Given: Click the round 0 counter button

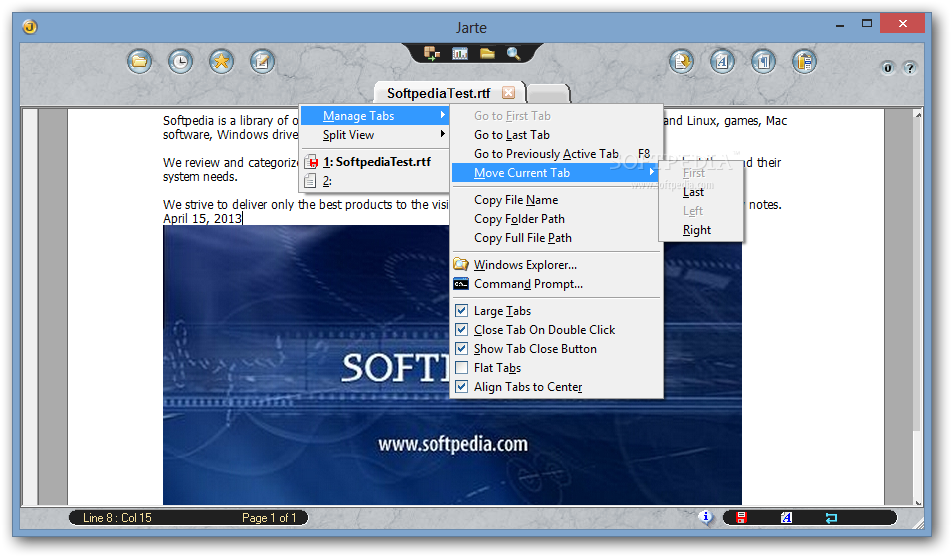Looking at the screenshot, I should (888, 67).
